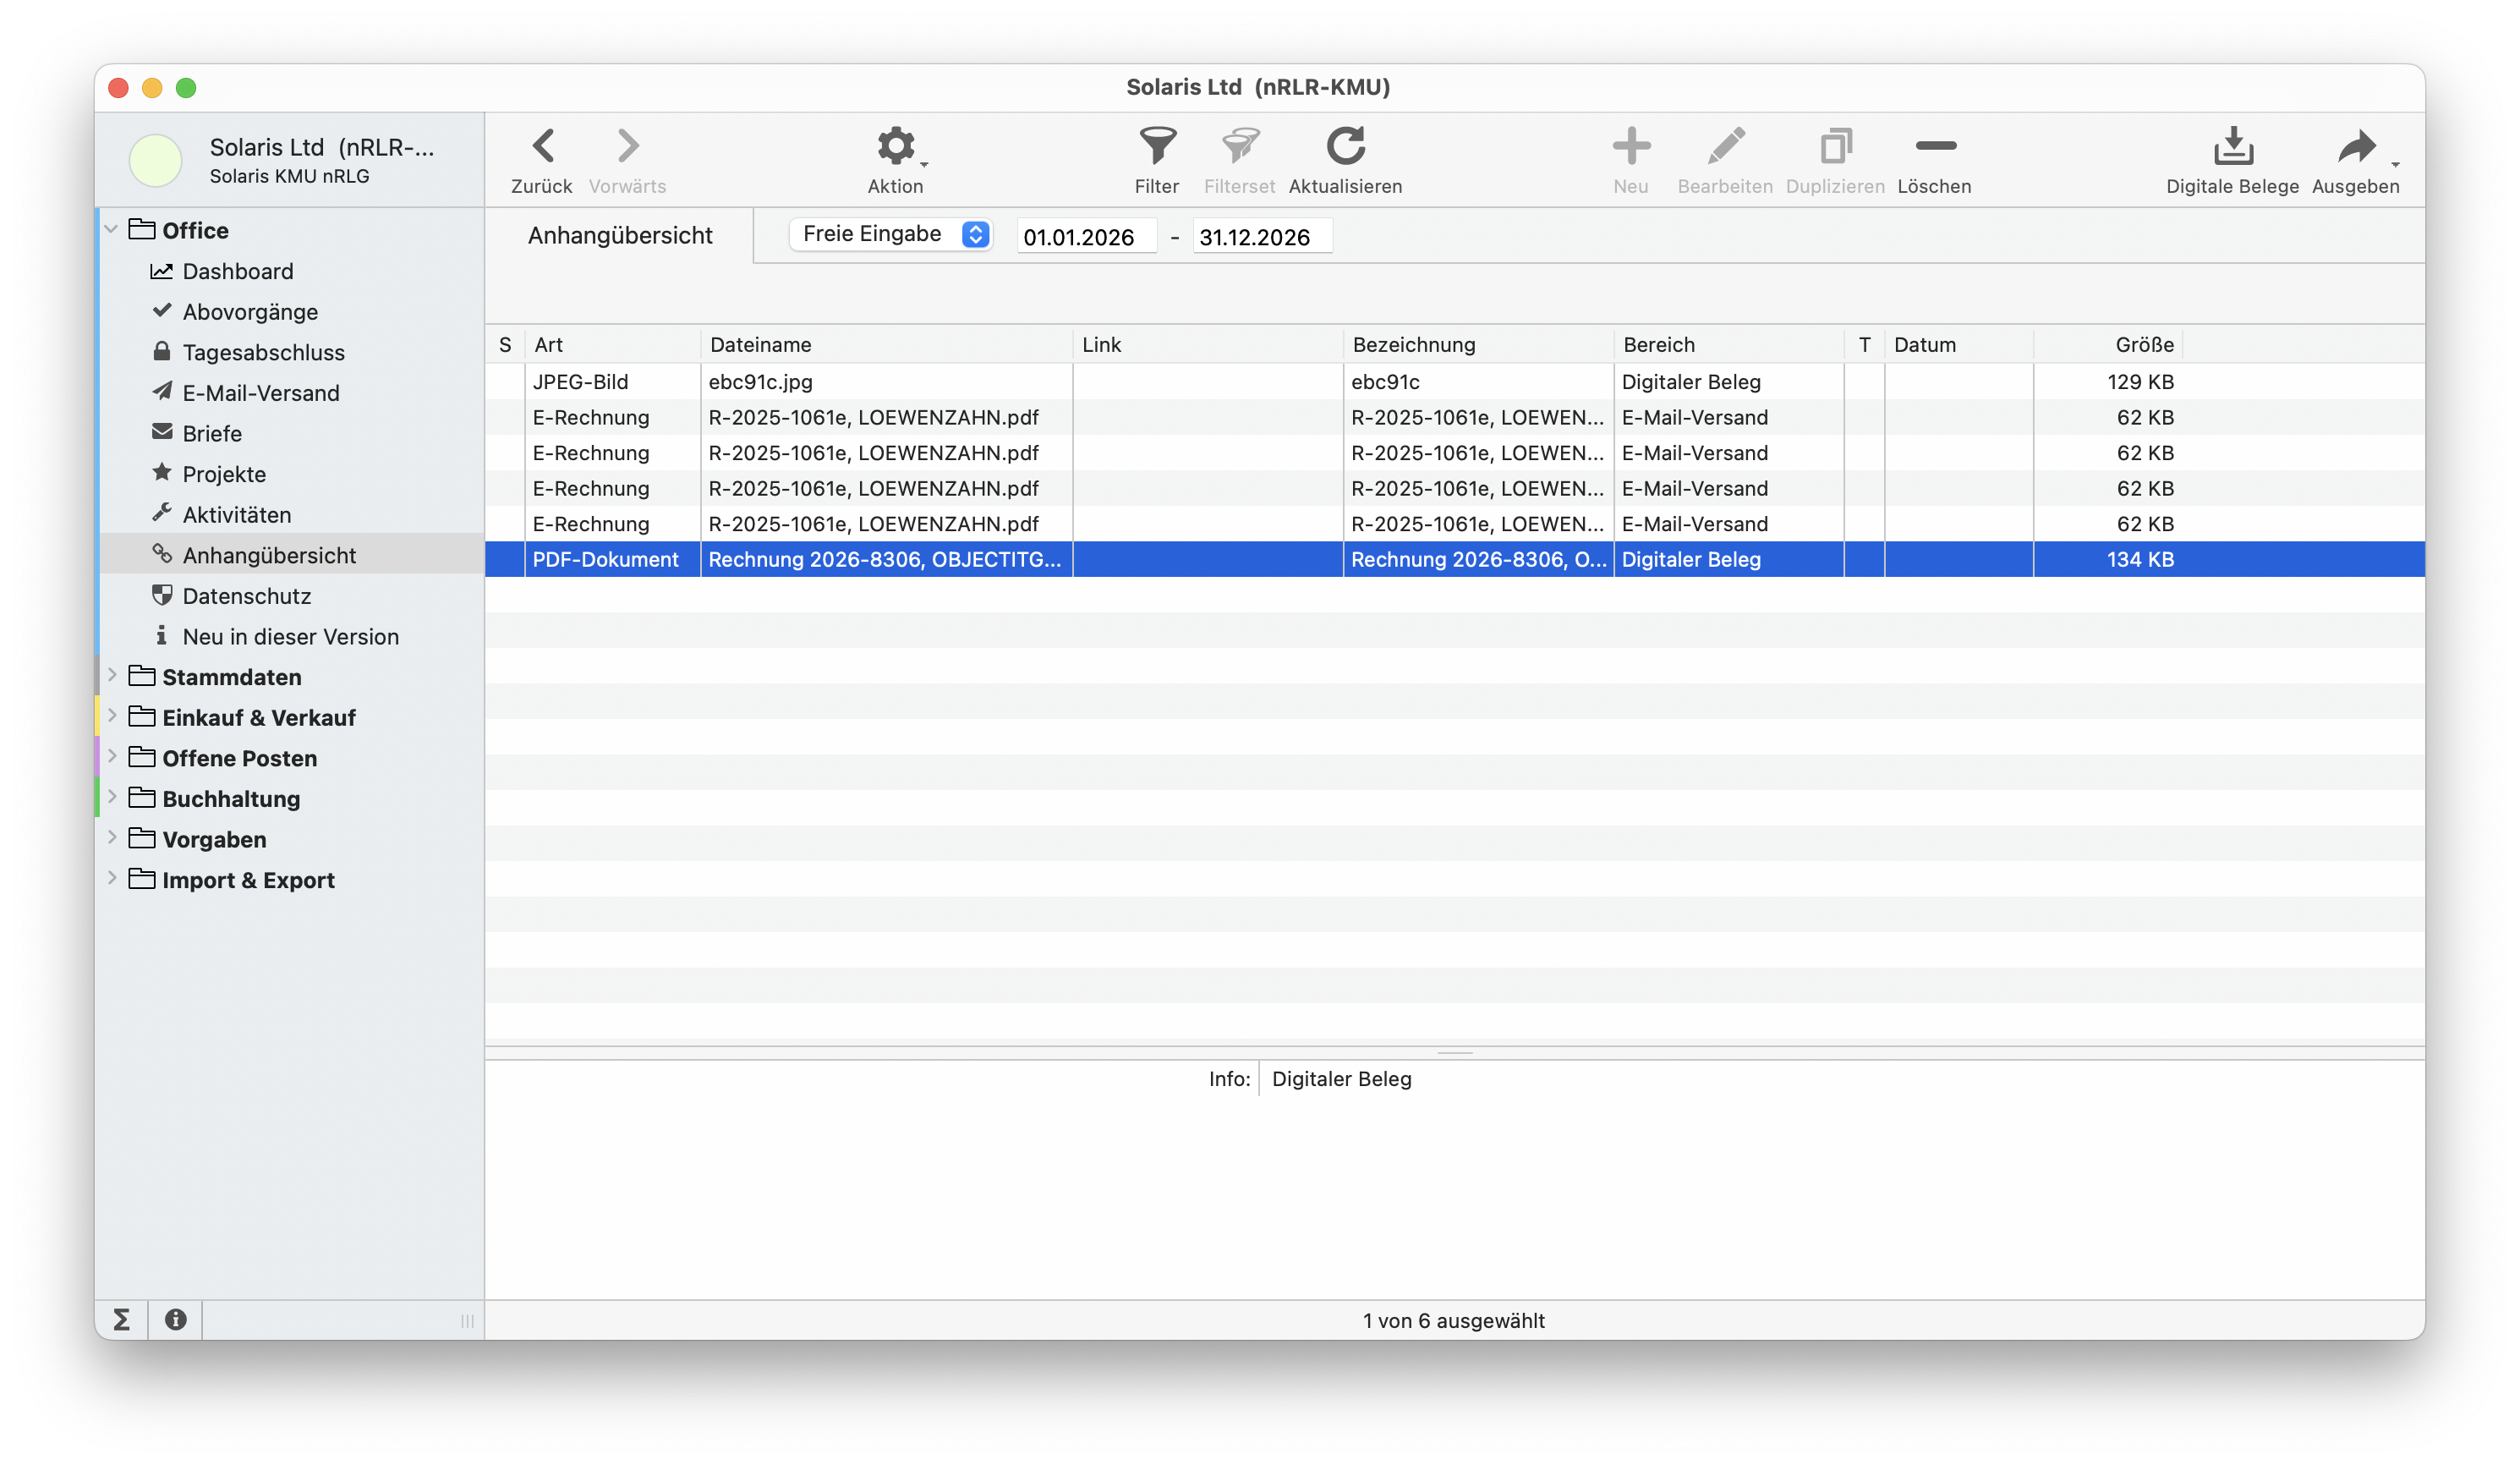Expand the Buchhaltung folder
2520x1465 pixels.
coord(112,797)
